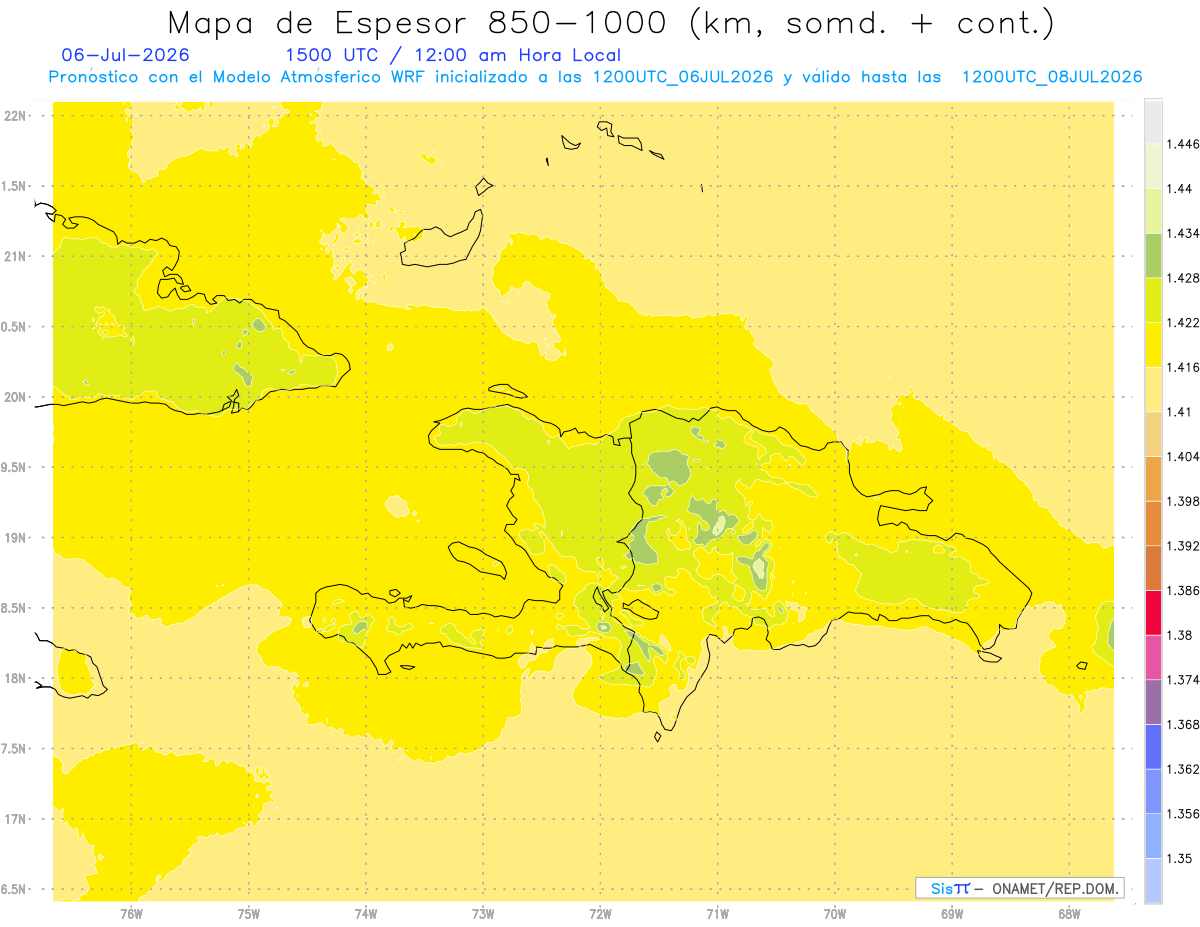Viewport: 1200px width, 927px height.
Task: Click the color bar value '1.434'
Action: pos(1183,234)
